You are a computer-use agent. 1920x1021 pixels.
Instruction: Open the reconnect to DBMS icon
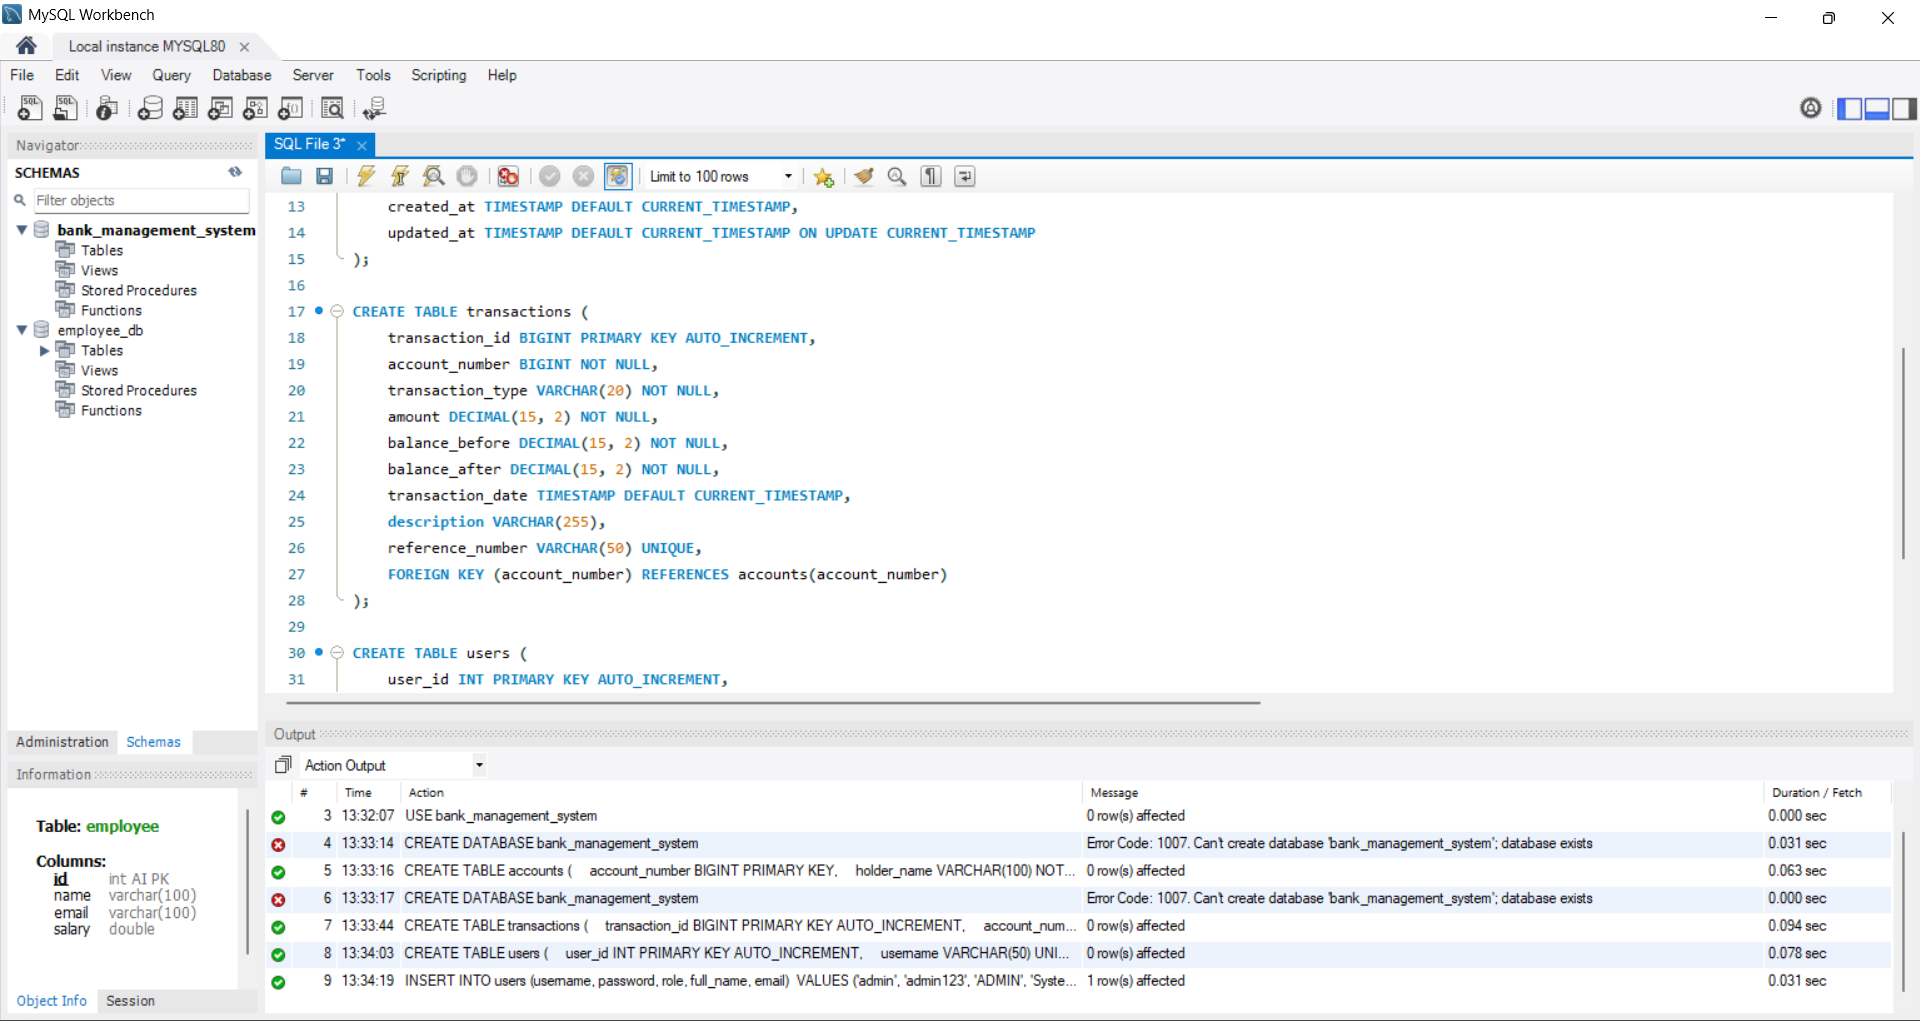point(374,108)
